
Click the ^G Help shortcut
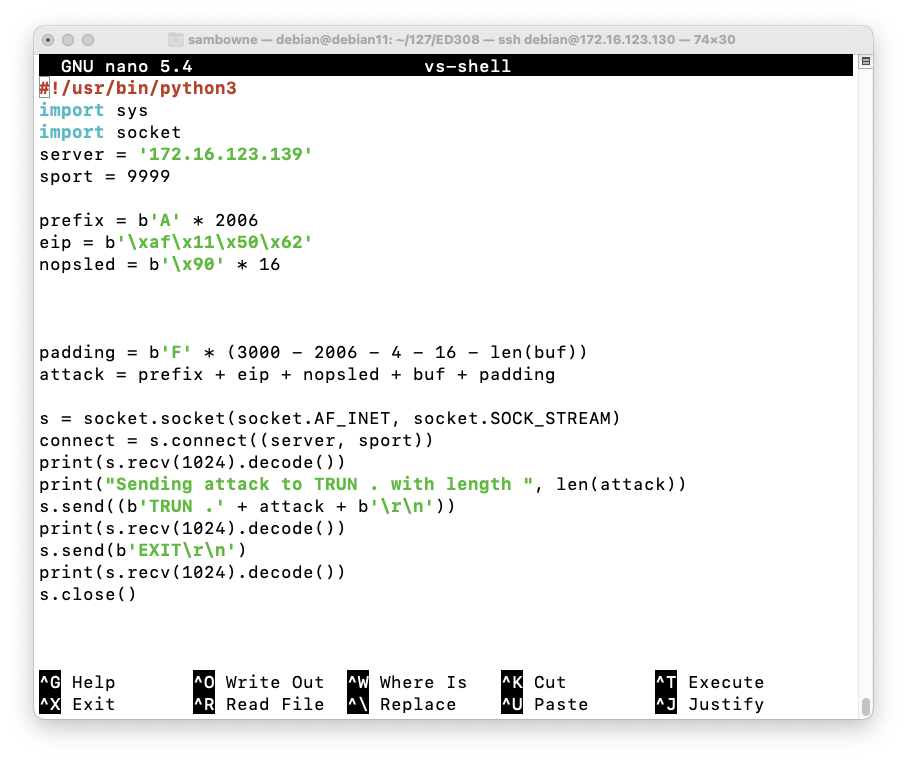78,682
